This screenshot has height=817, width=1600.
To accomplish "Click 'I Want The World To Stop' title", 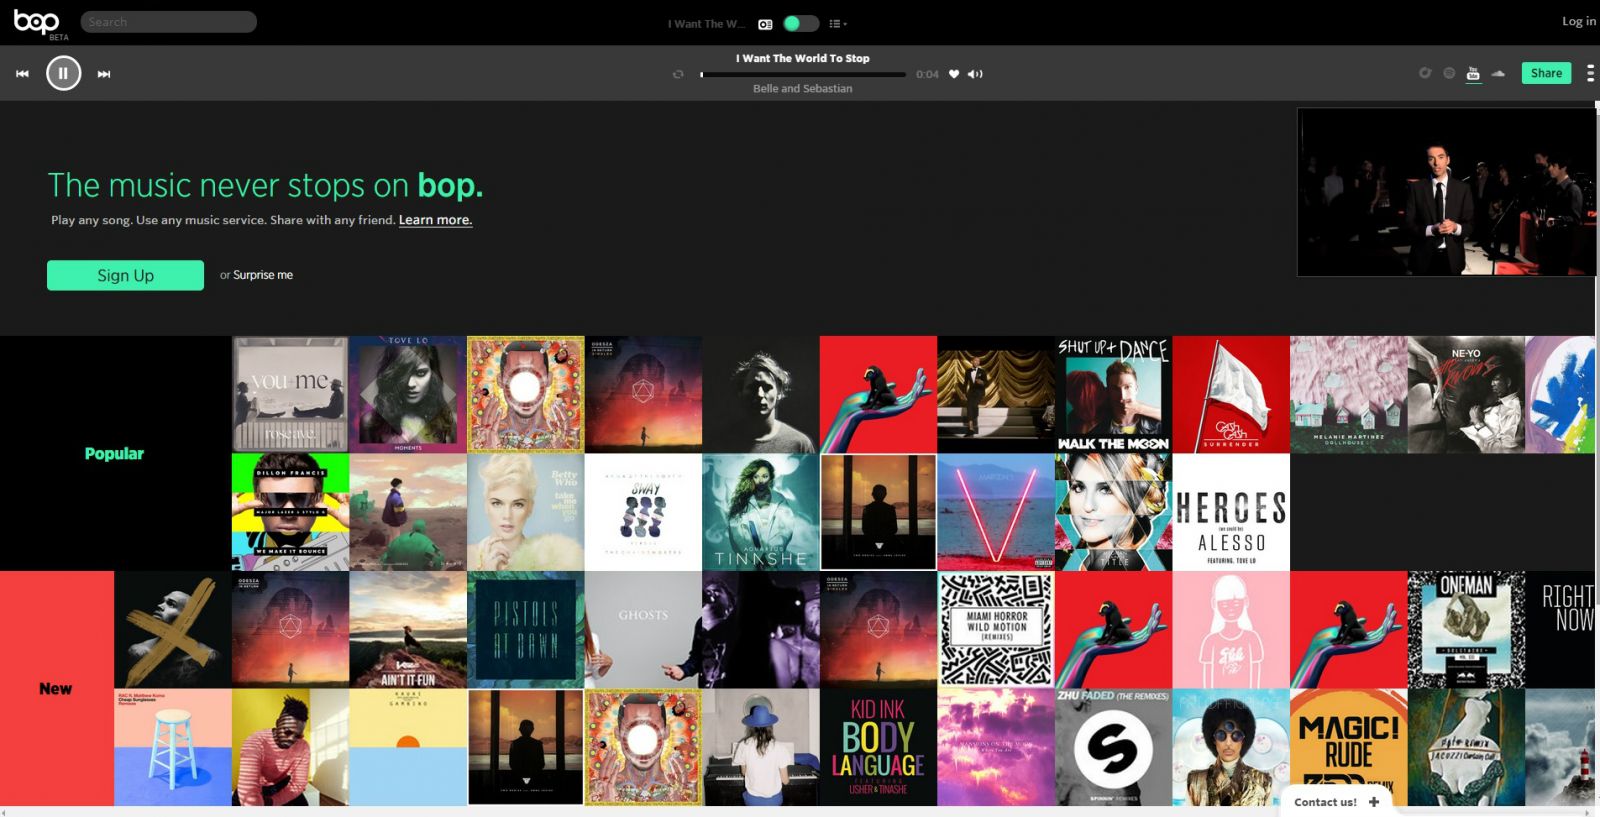I will 803,59.
